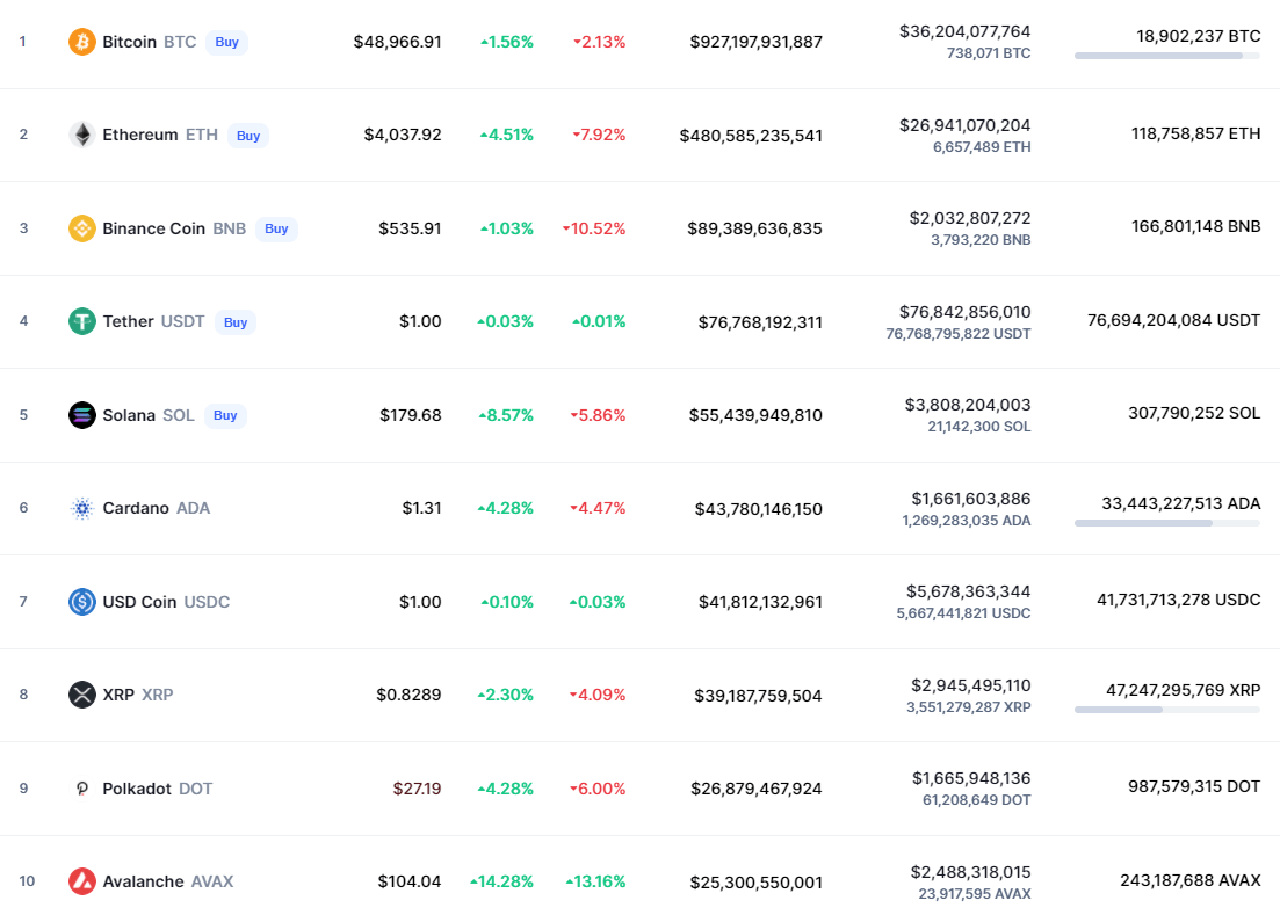
Task: Click the Ethereum diamond logo icon
Action: pyautogui.click(x=82, y=135)
